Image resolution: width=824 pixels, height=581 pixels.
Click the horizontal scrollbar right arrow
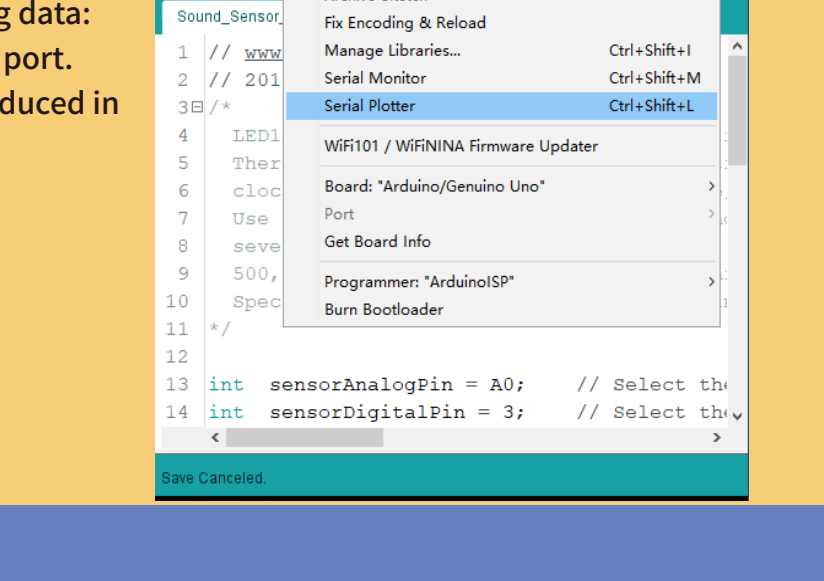[717, 438]
